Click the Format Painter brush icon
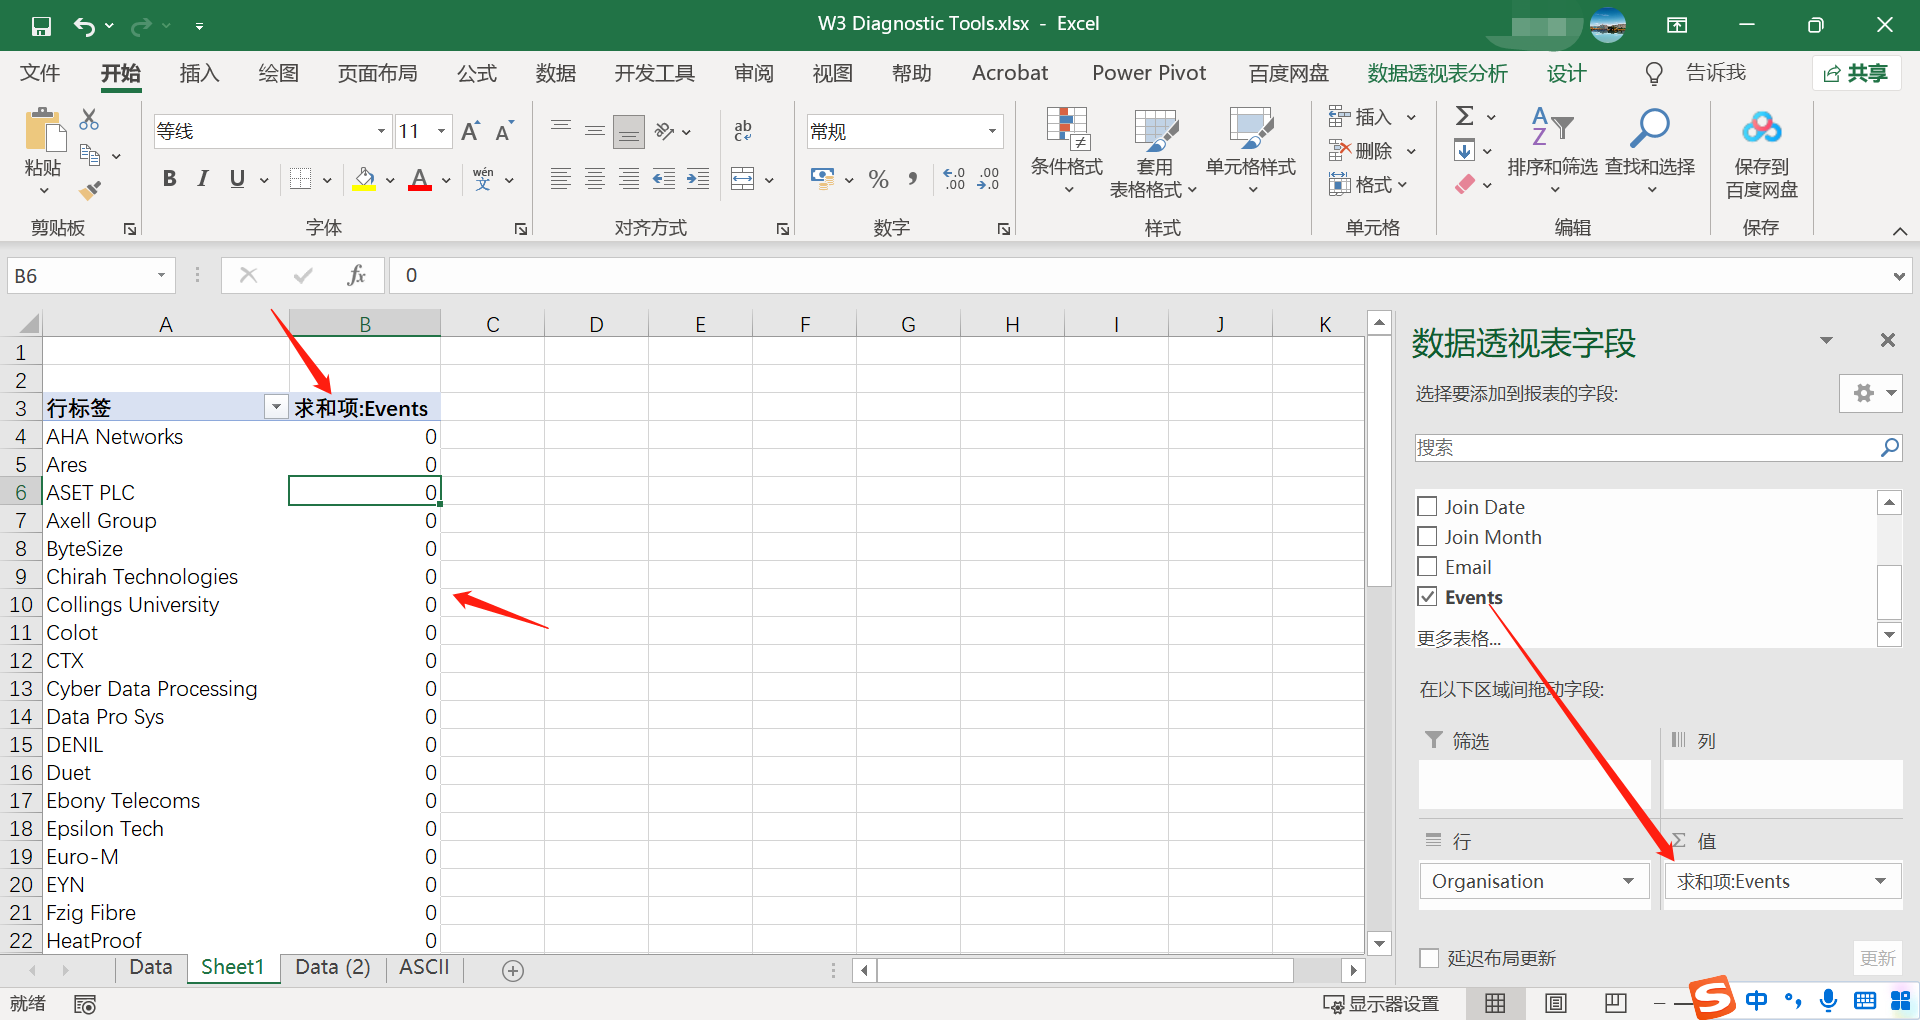 (x=90, y=189)
